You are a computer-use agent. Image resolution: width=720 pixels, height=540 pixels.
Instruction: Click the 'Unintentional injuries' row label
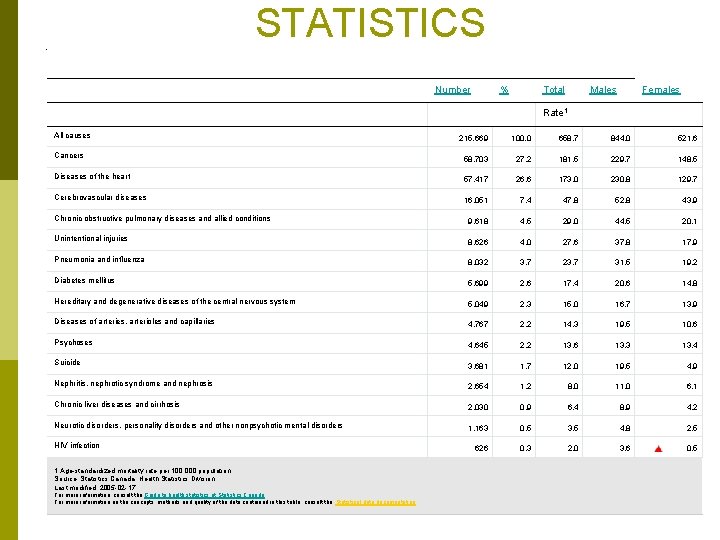[x=90, y=238]
